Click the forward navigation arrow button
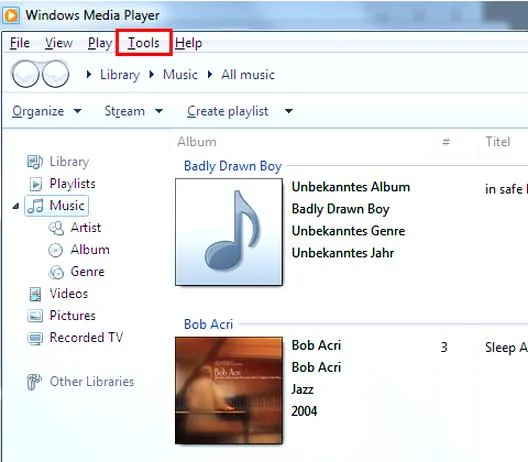The width and height of the screenshot is (528, 462). pos(55,74)
